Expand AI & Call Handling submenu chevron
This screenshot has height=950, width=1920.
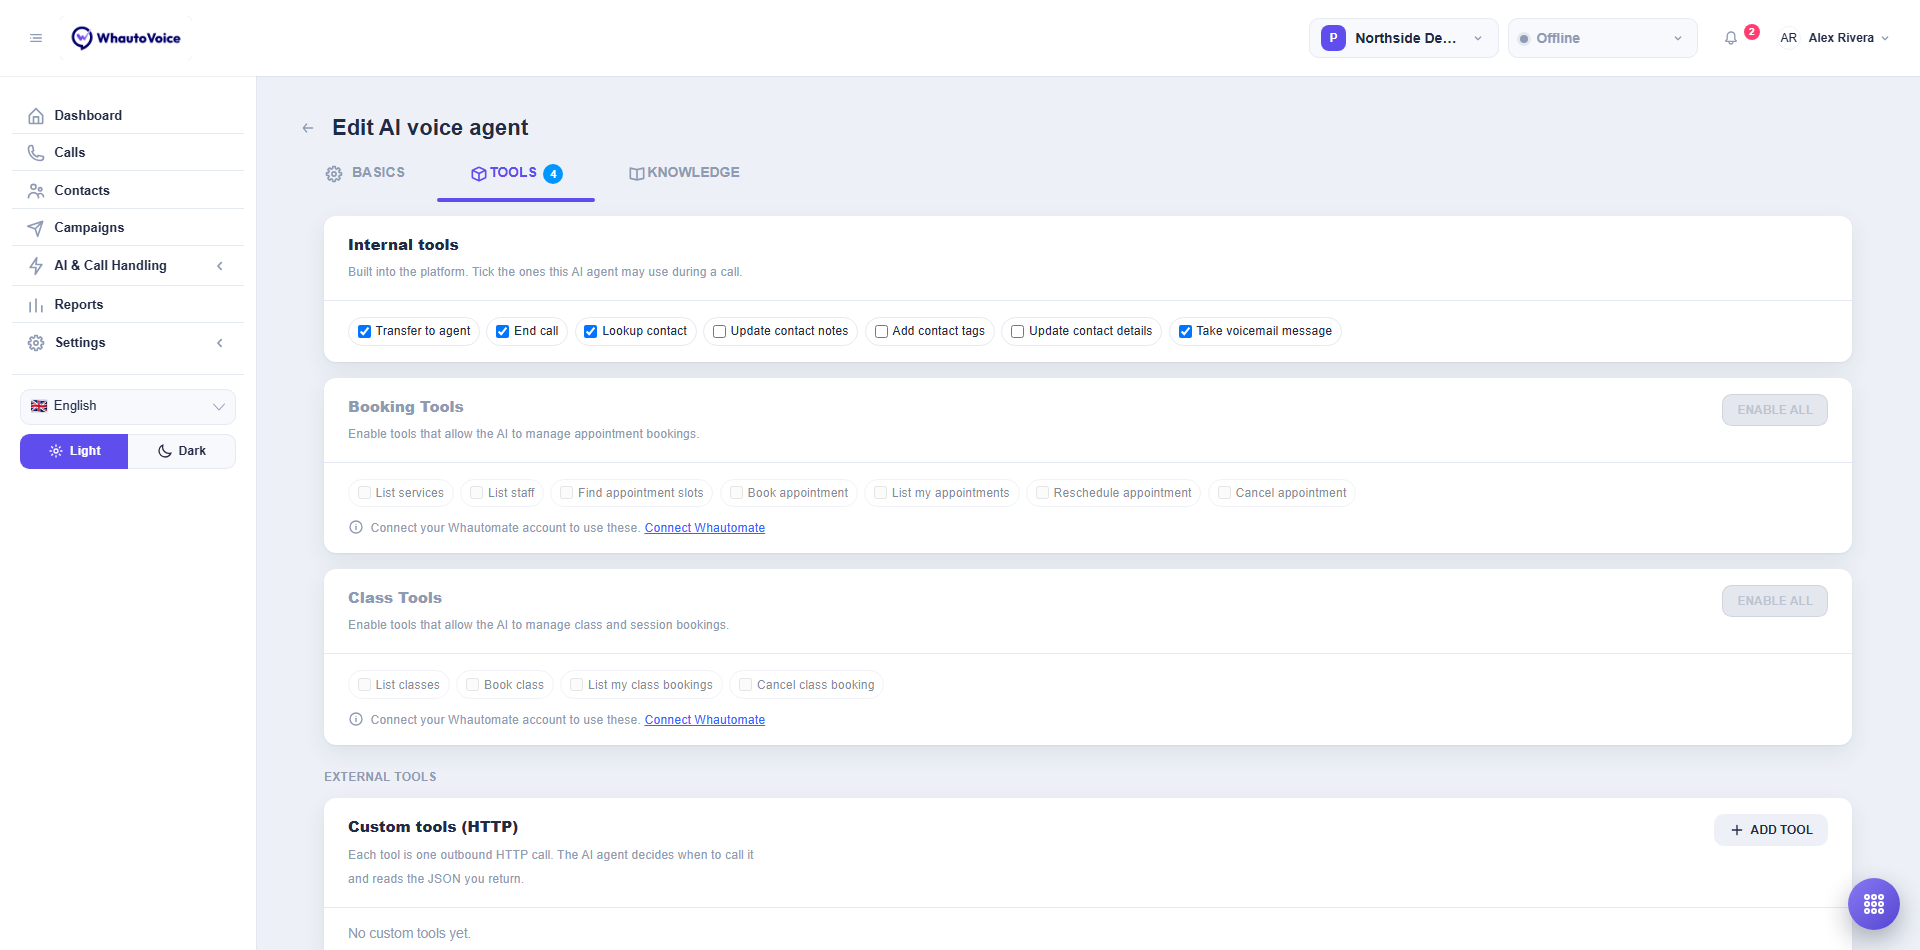click(x=220, y=266)
